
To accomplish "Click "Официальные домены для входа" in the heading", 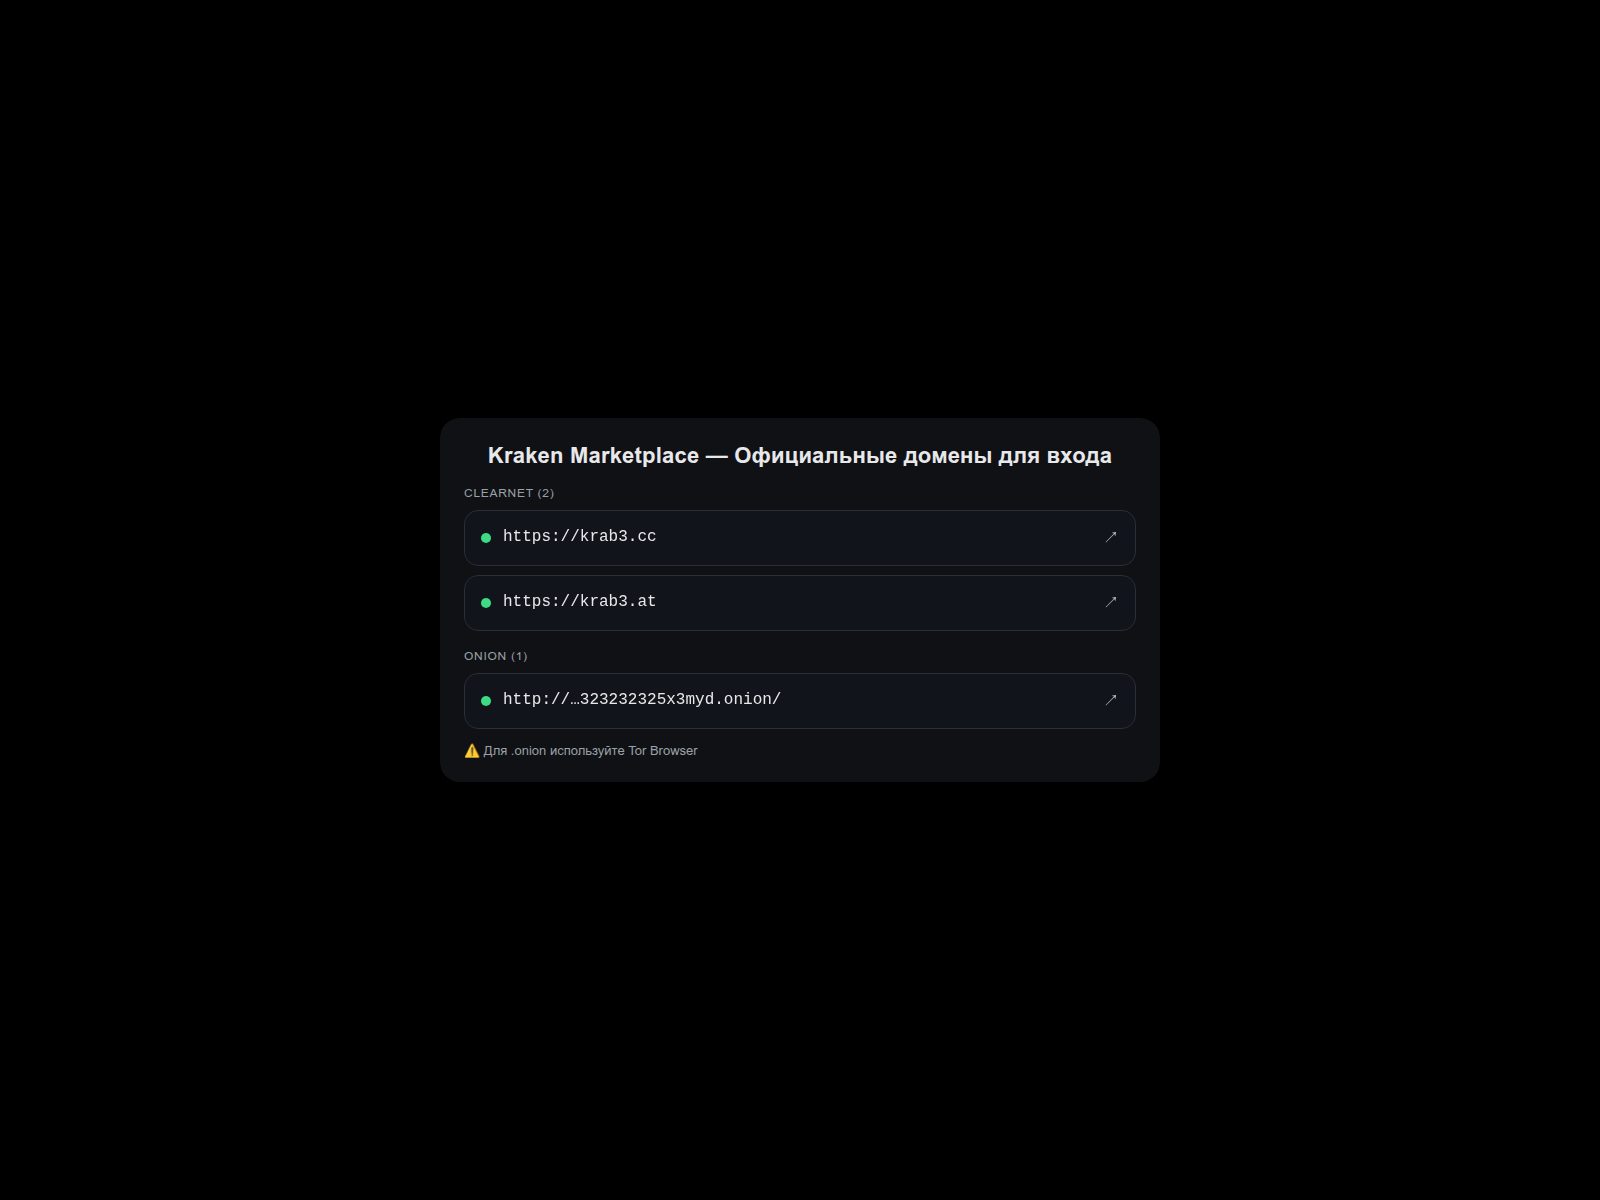I will (x=922, y=456).
